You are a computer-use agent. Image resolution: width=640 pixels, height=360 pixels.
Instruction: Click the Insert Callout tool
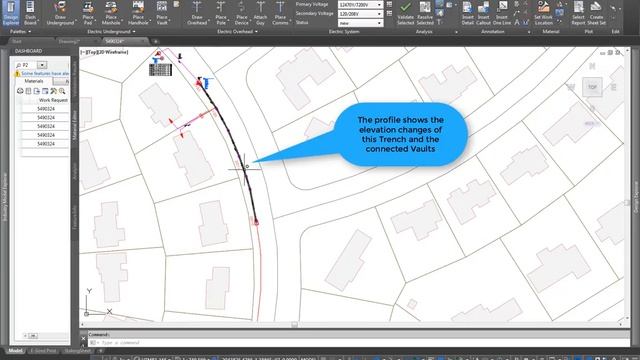483,13
